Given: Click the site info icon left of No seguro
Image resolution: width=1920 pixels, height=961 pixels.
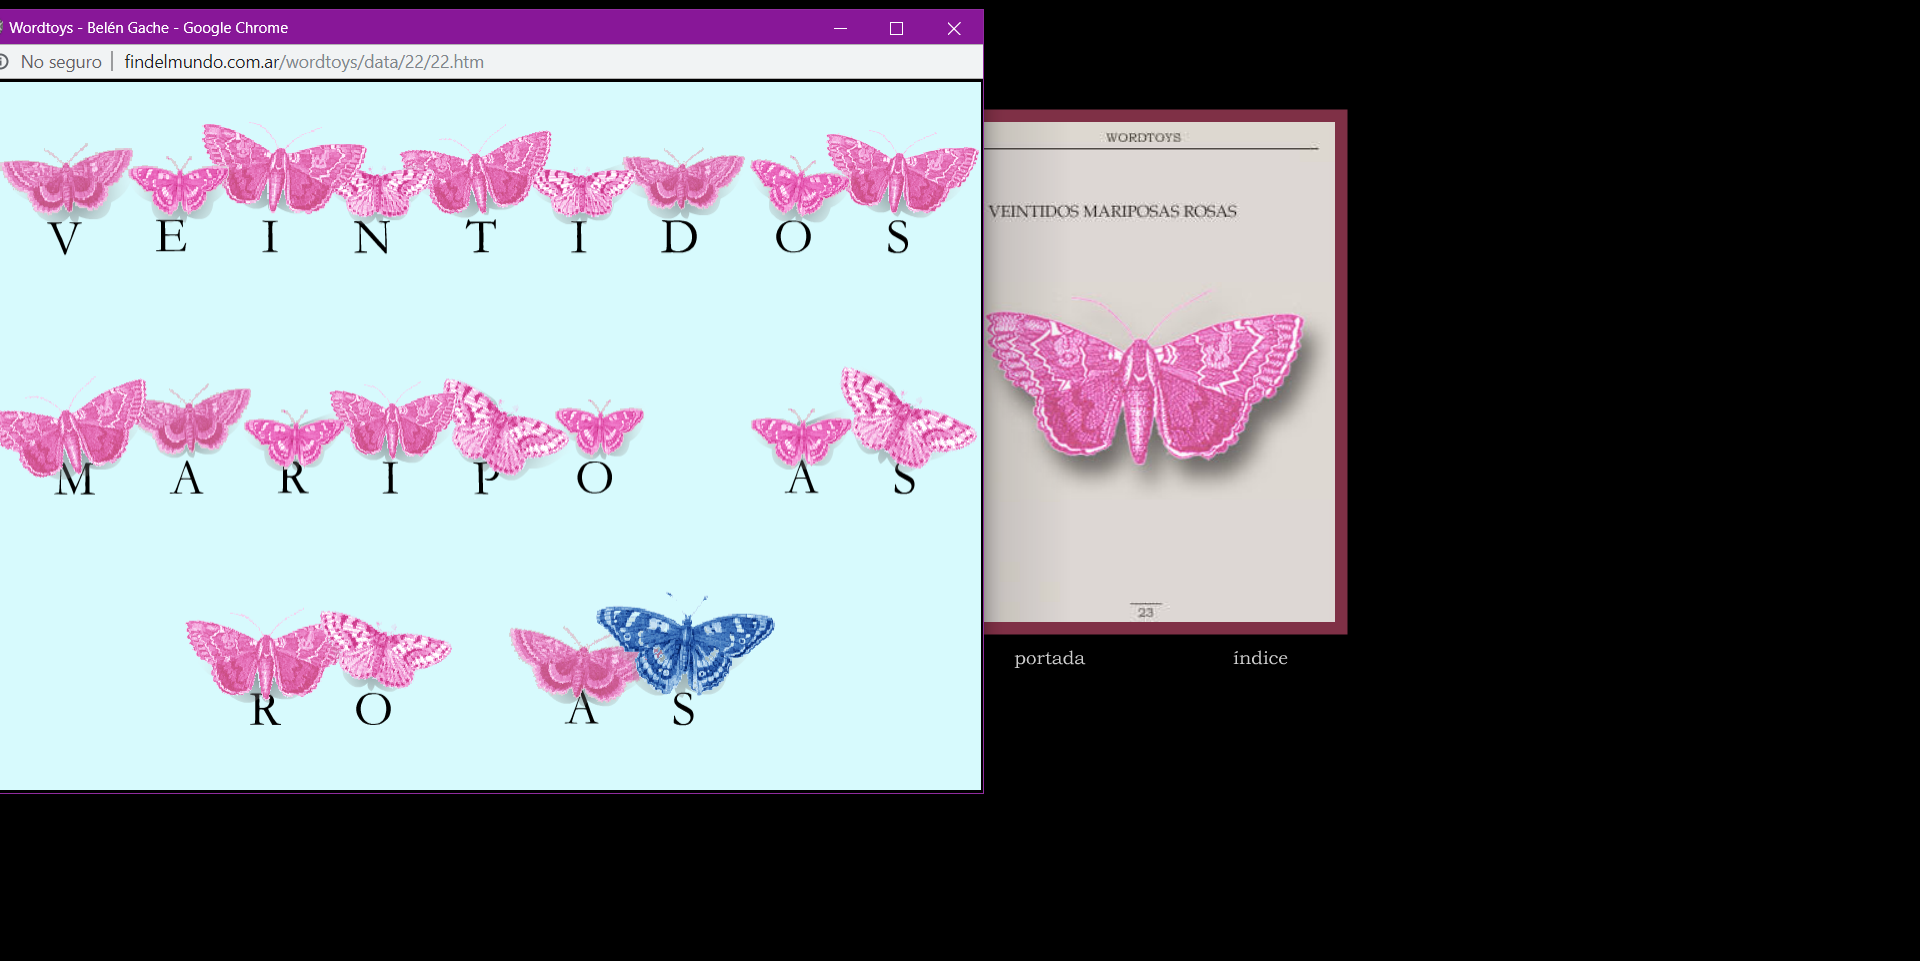Looking at the screenshot, I should tap(4, 62).
